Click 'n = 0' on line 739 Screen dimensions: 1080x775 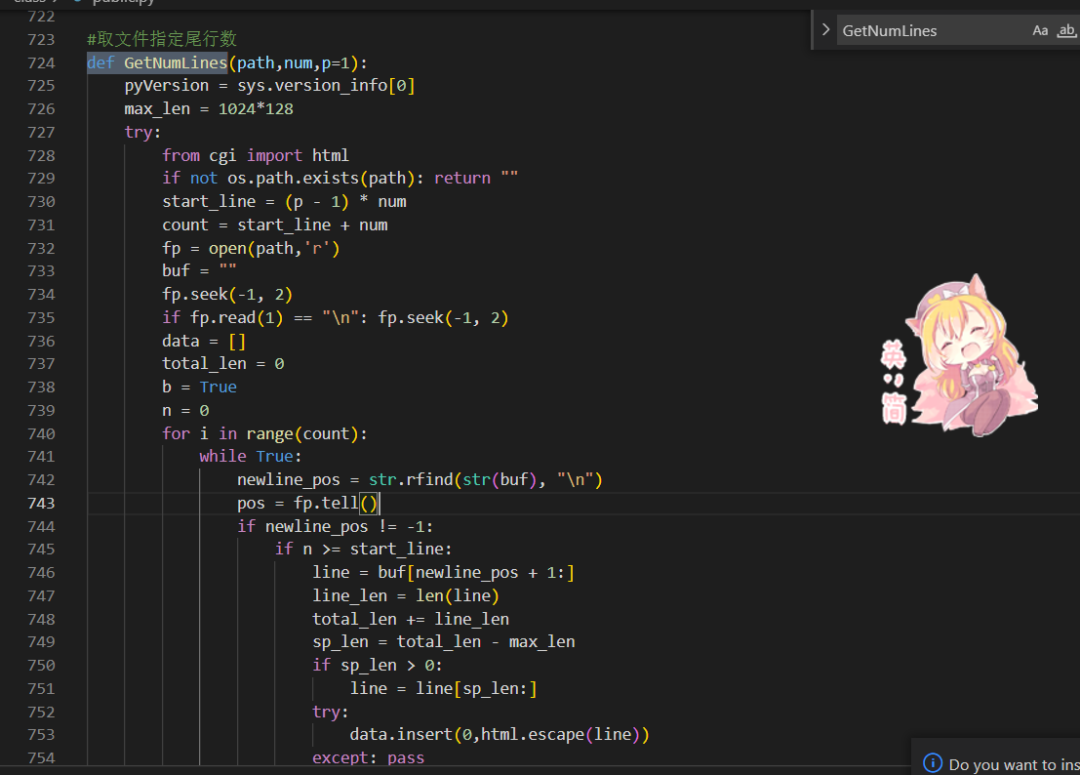185,411
